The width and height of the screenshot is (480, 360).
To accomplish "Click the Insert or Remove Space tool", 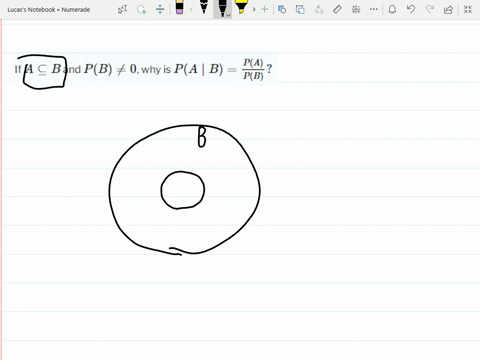I will click(160, 9).
